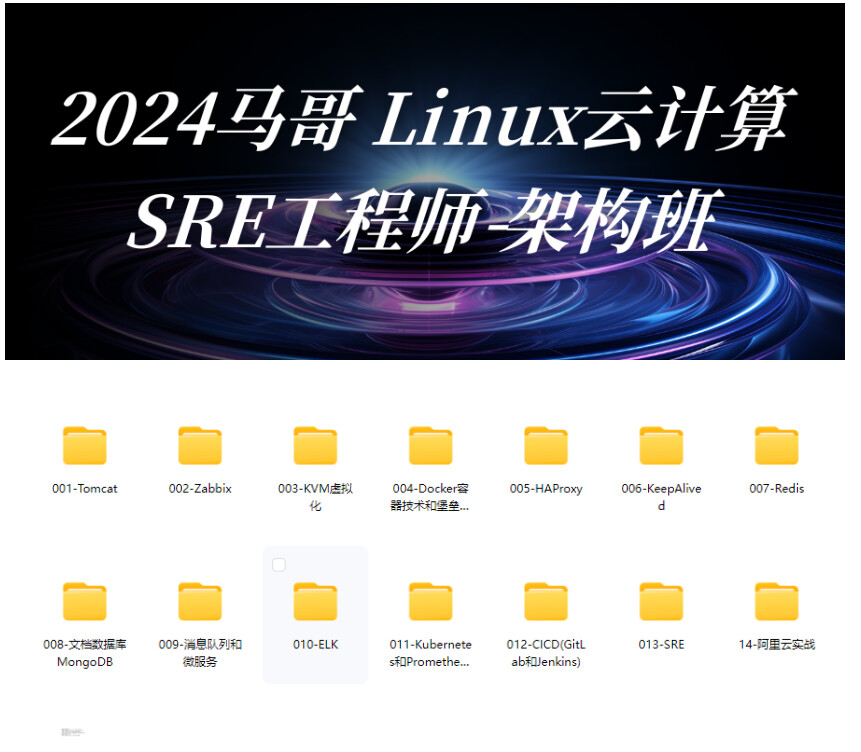The height and width of the screenshot is (752, 861).
Task: Open the 006-KeepAlived folder icon
Action: tap(661, 445)
